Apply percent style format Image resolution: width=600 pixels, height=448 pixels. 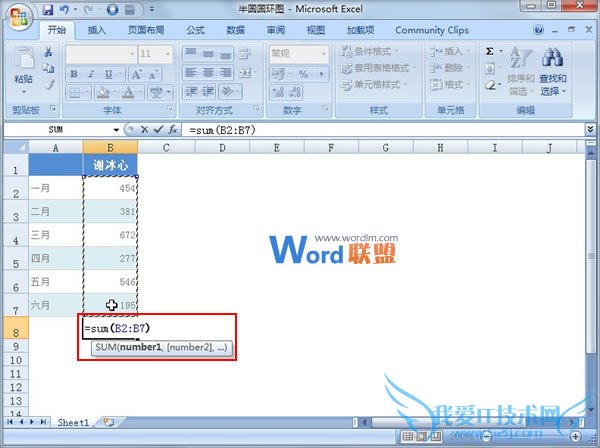(303, 74)
